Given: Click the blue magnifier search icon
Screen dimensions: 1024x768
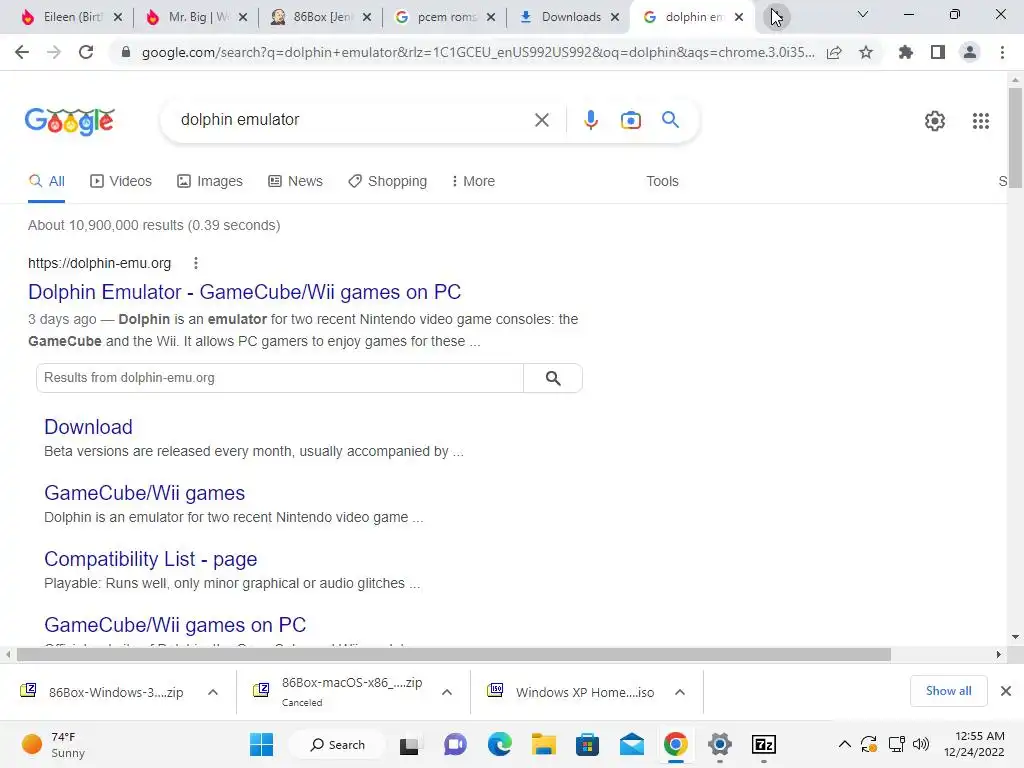Looking at the screenshot, I should point(670,120).
